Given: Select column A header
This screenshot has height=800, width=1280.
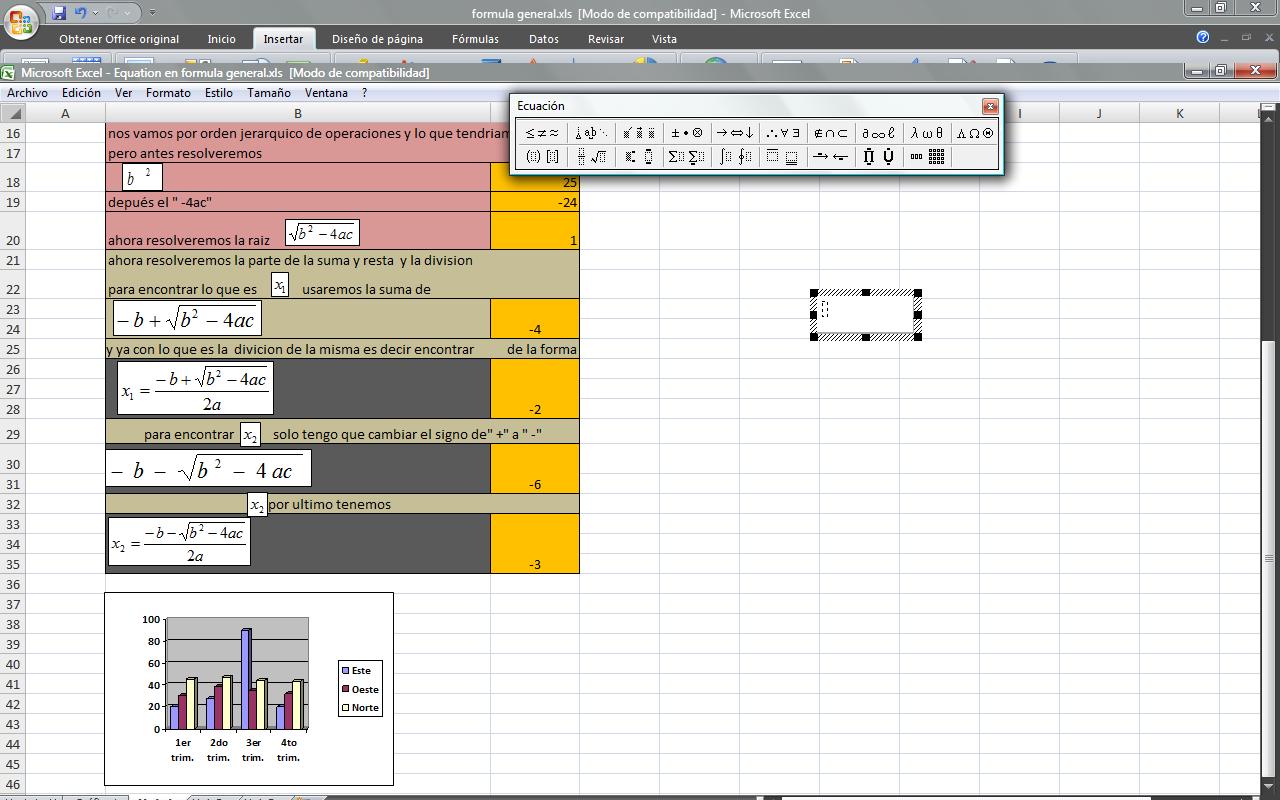Looking at the screenshot, I should point(65,113).
